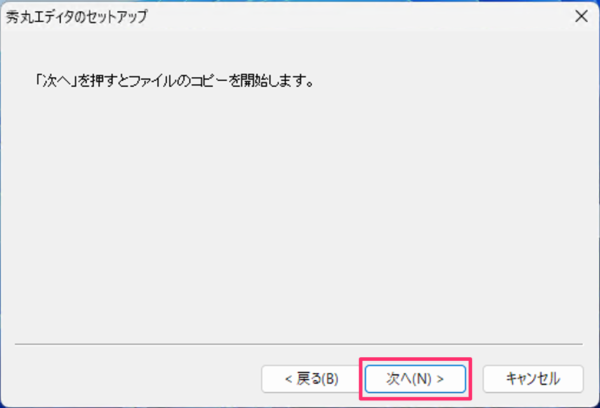Select the button labeled with N shortcut
This screenshot has width=600, height=408.
[415, 379]
